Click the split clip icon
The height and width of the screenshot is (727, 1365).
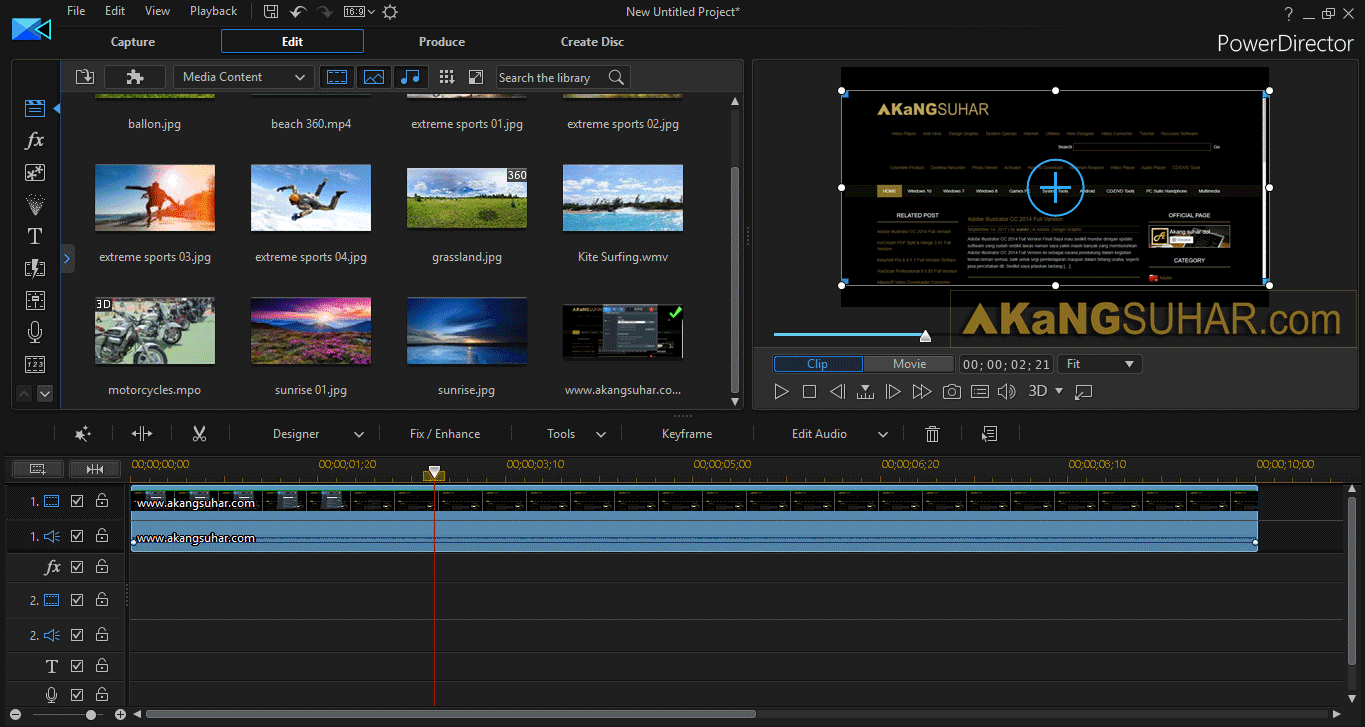142,434
